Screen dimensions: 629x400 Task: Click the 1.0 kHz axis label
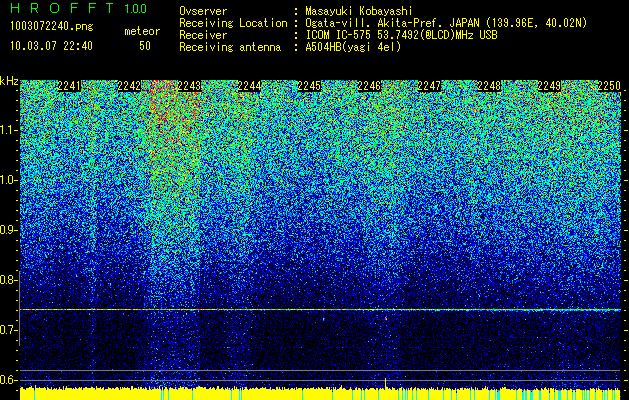pos(9,180)
